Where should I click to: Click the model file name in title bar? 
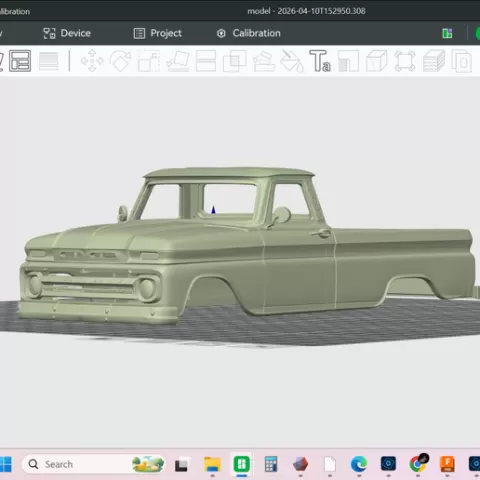coord(306,11)
